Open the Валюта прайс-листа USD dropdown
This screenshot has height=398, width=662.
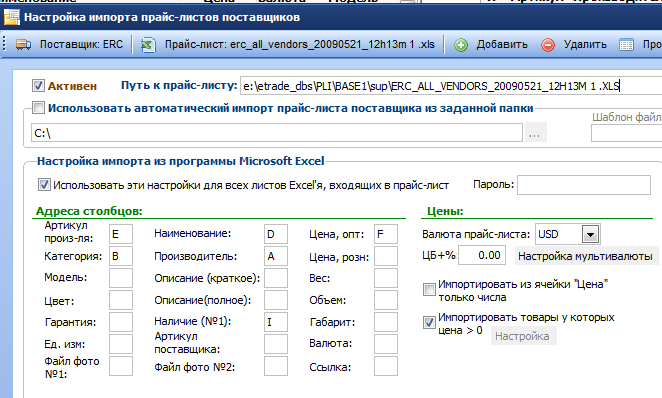pos(590,234)
